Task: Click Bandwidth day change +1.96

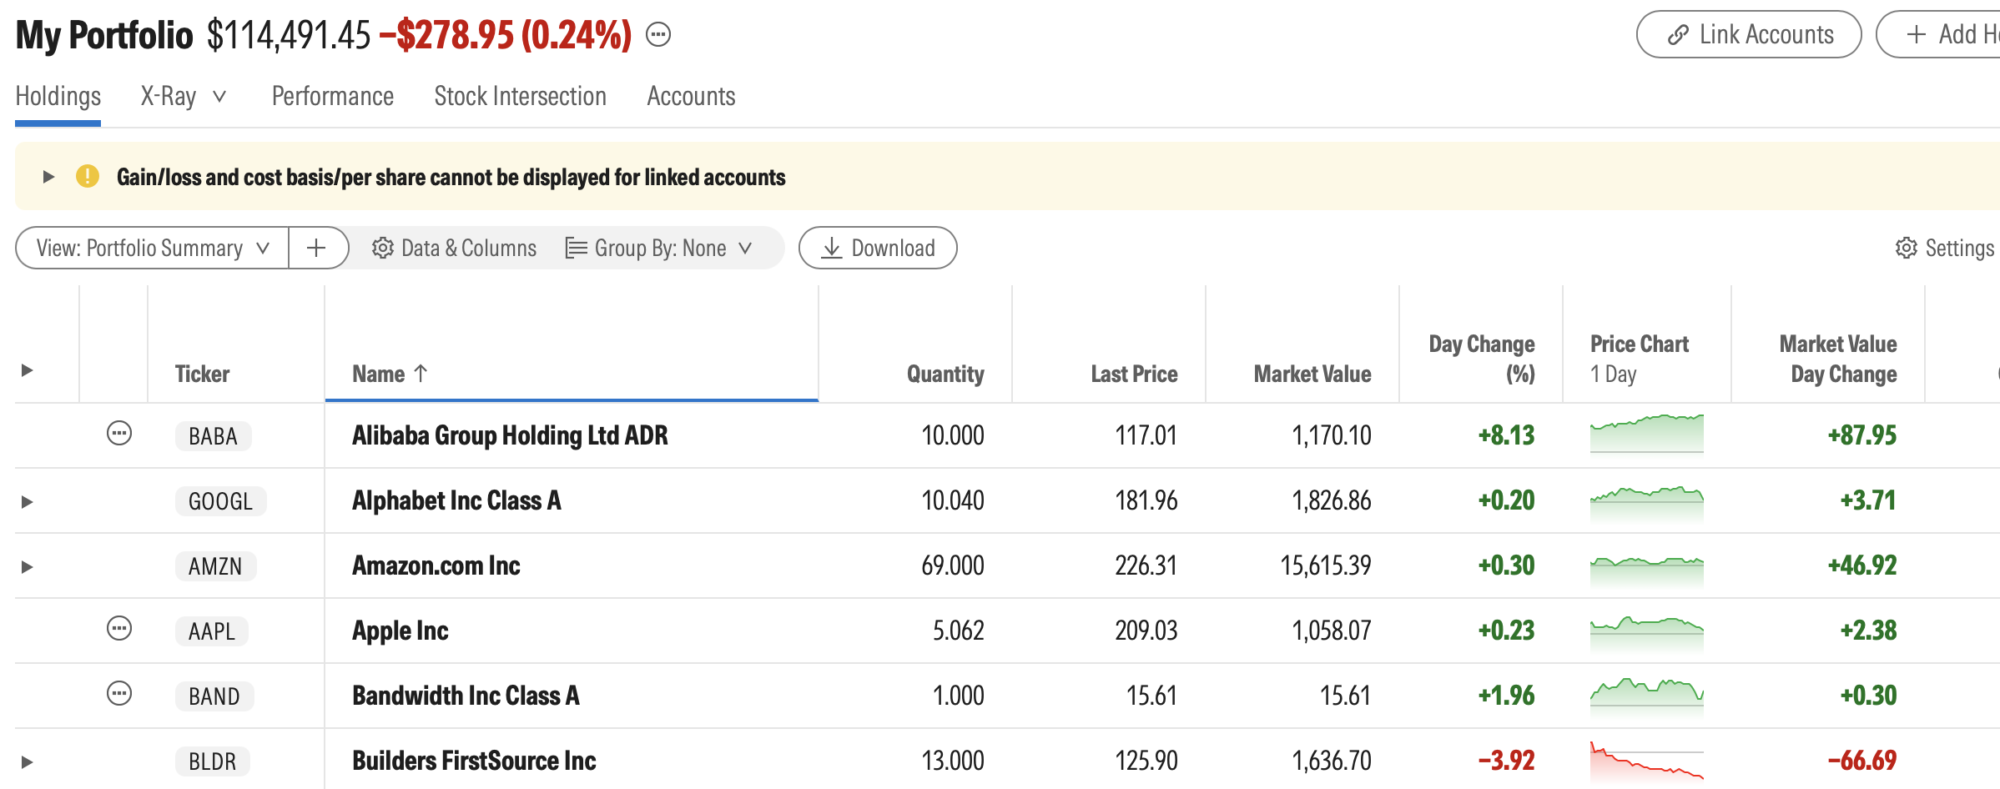Action: click(x=1506, y=695)
